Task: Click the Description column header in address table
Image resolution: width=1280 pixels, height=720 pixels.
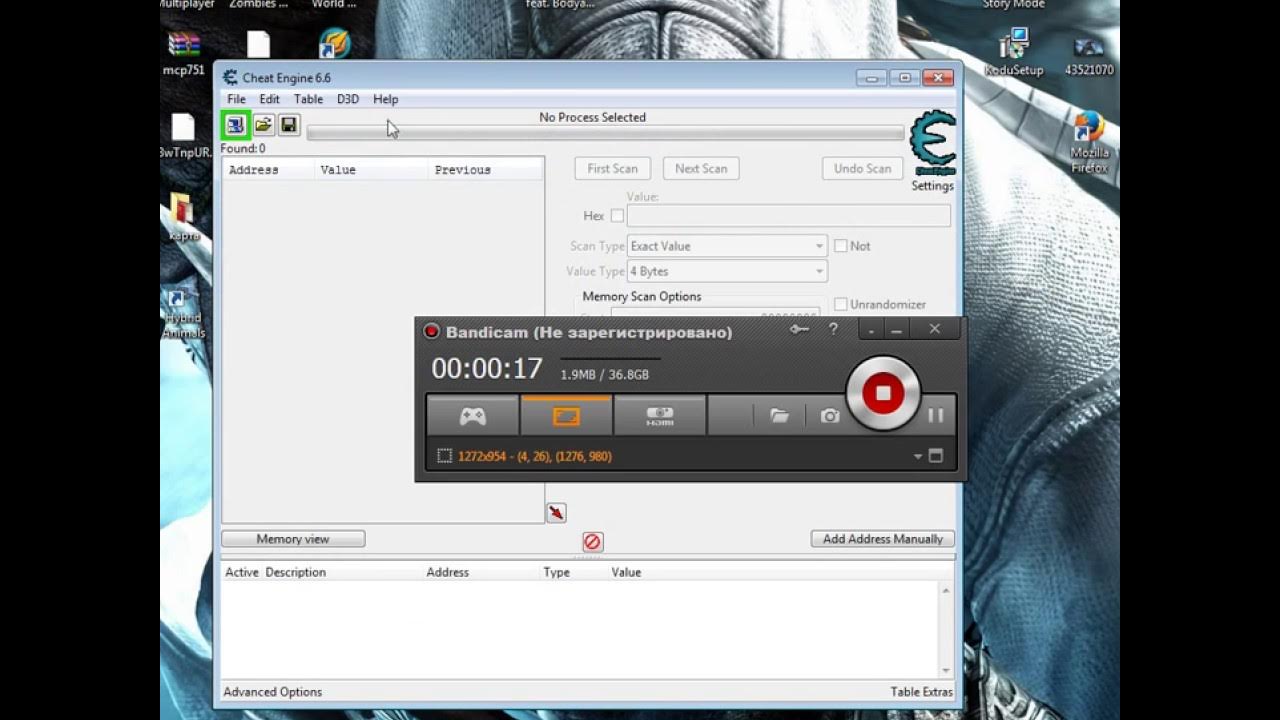Action: coord(295,572)
